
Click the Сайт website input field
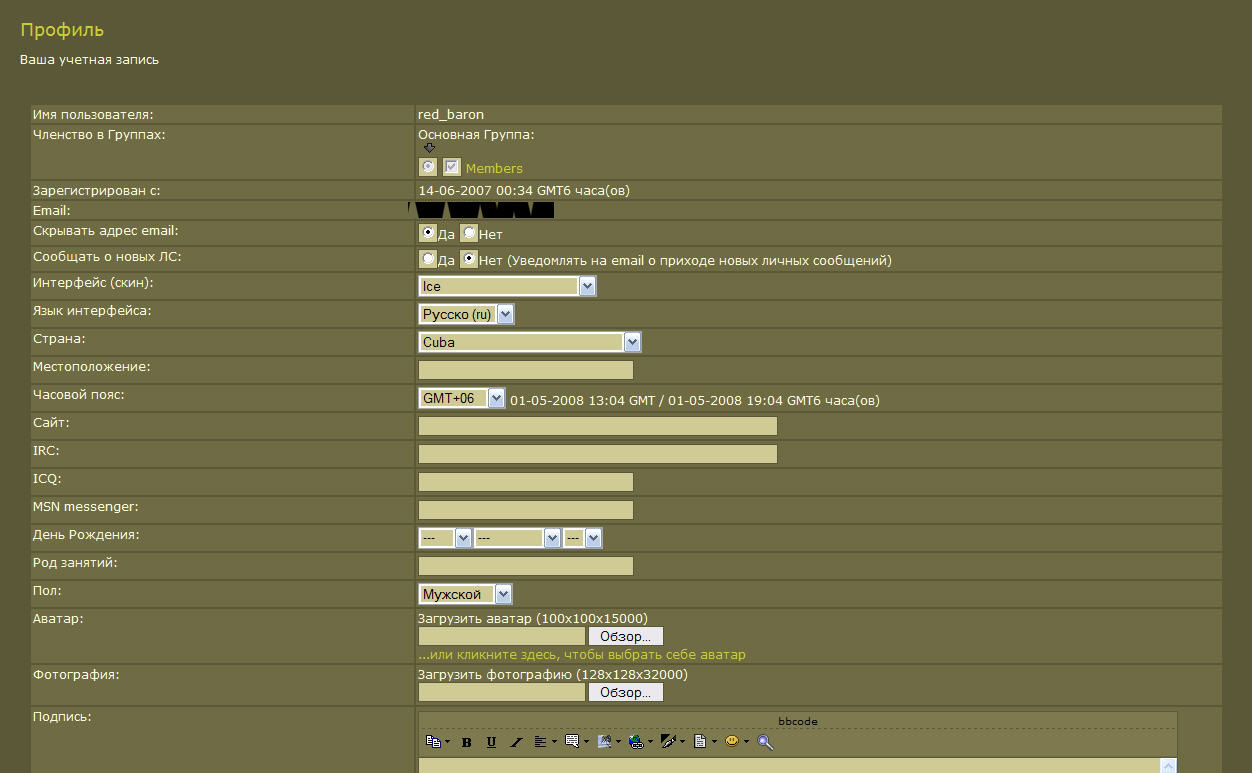[597, 426]
